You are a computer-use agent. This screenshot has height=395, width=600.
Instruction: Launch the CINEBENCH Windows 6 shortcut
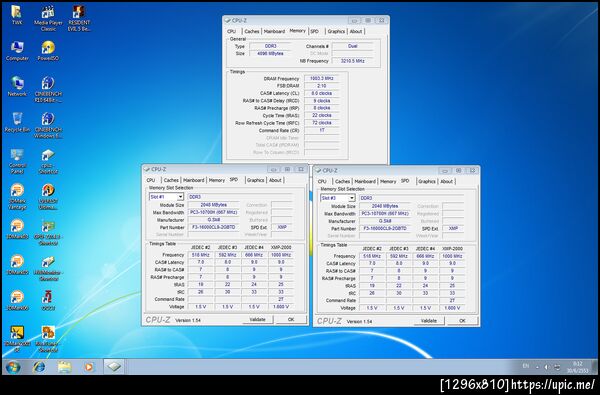pos(48,125)
